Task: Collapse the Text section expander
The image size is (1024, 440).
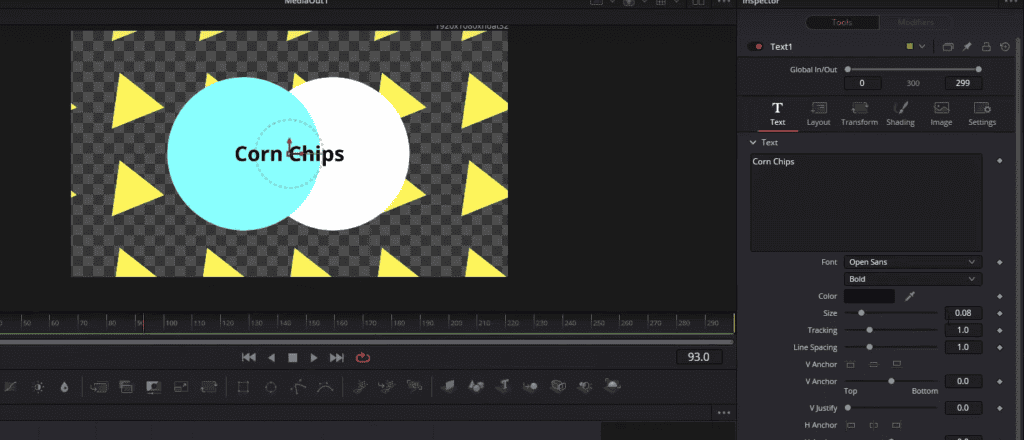Action: [753, 142]
